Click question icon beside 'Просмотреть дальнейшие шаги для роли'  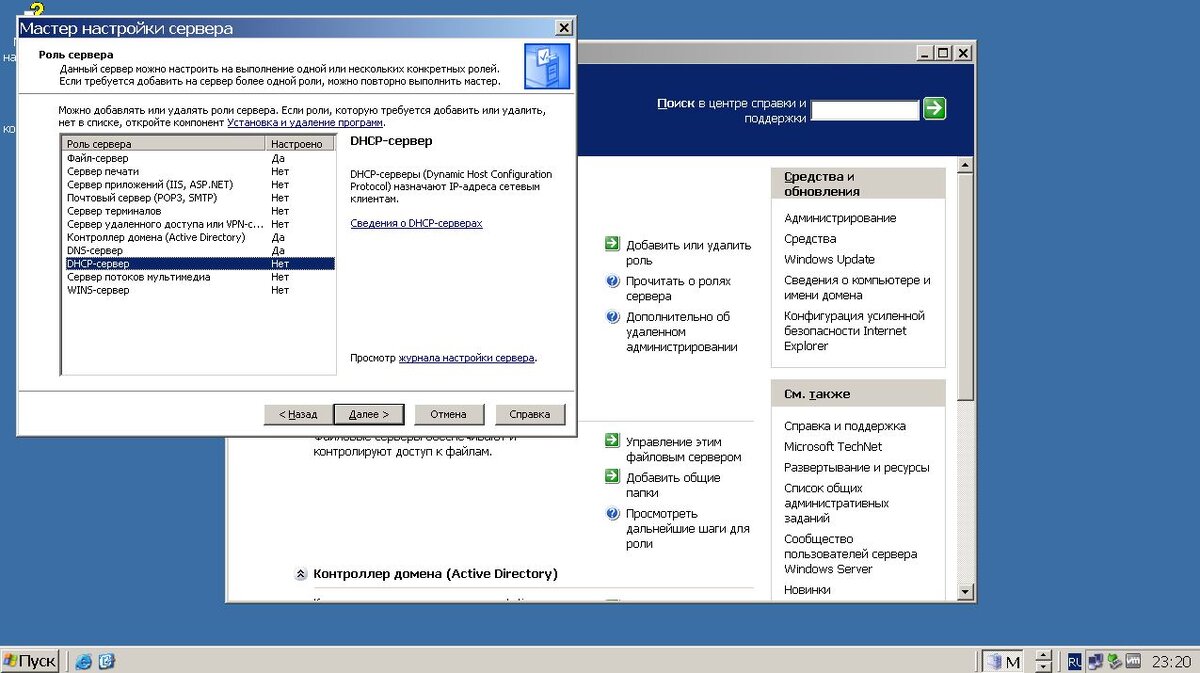click(613, 514)
